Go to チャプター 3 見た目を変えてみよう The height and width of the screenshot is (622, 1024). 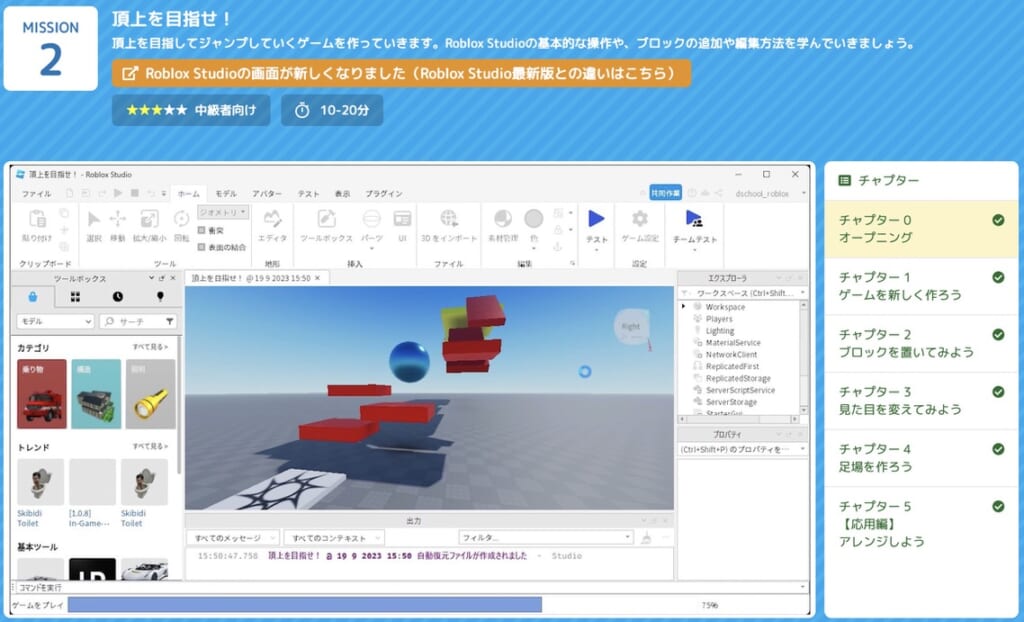(x=920, y=401)
